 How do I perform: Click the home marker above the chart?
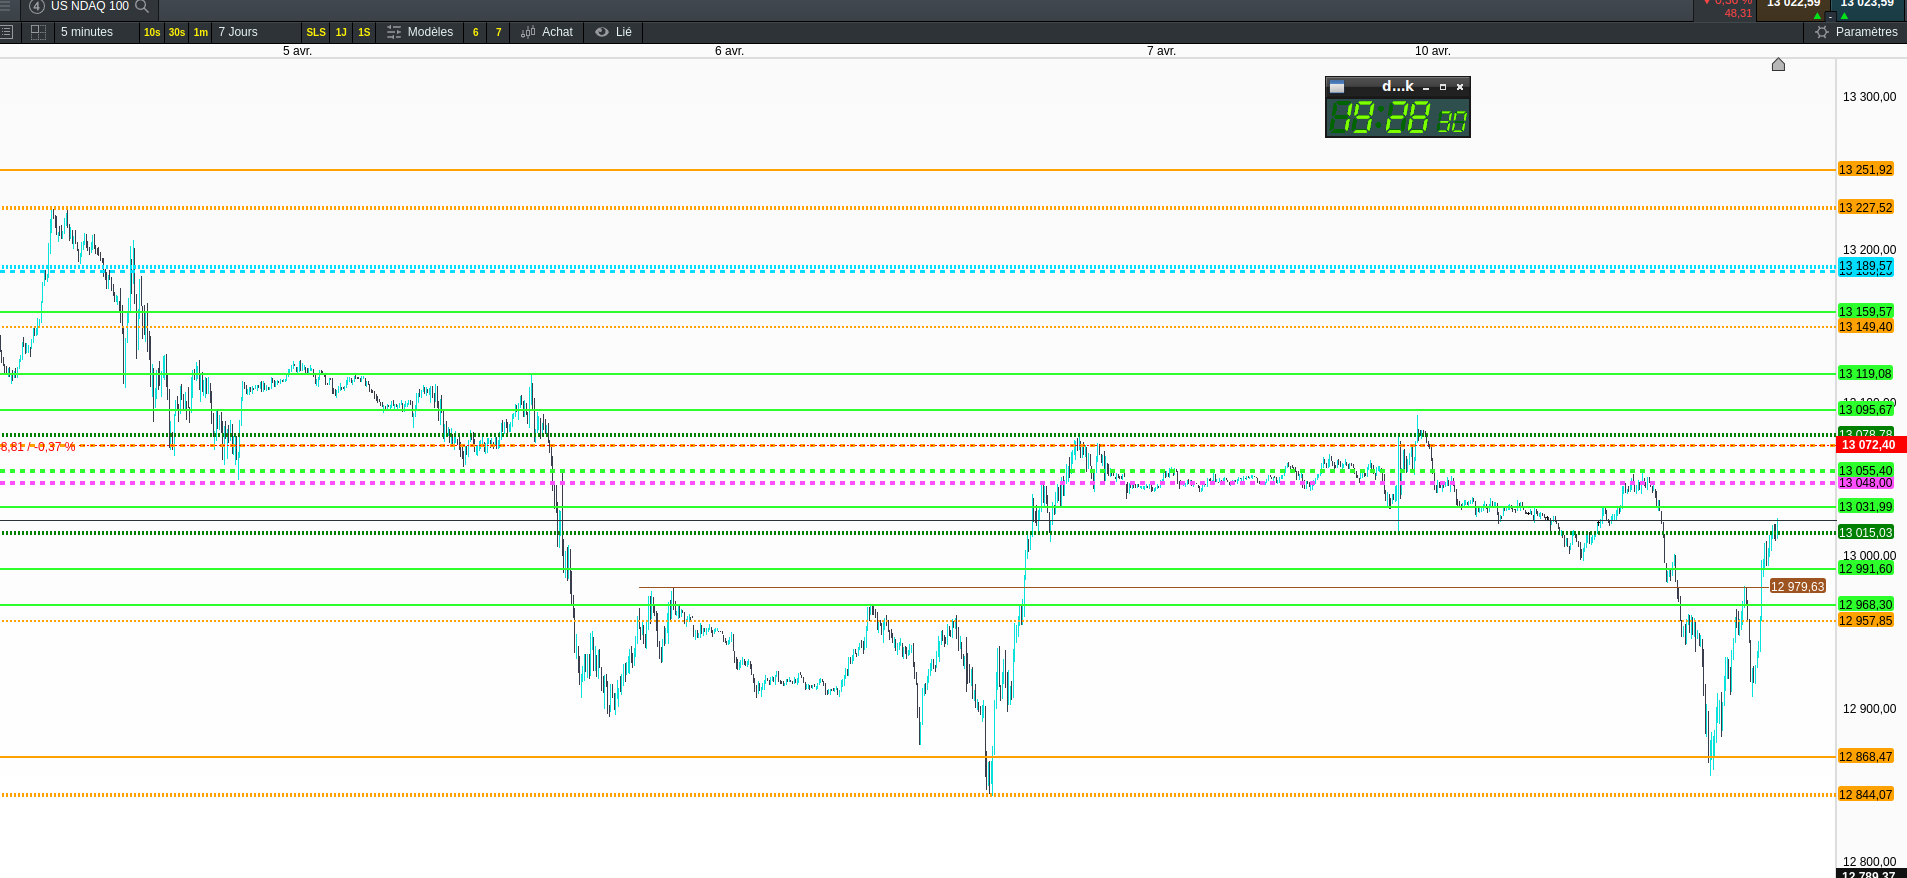point(1778,65)
